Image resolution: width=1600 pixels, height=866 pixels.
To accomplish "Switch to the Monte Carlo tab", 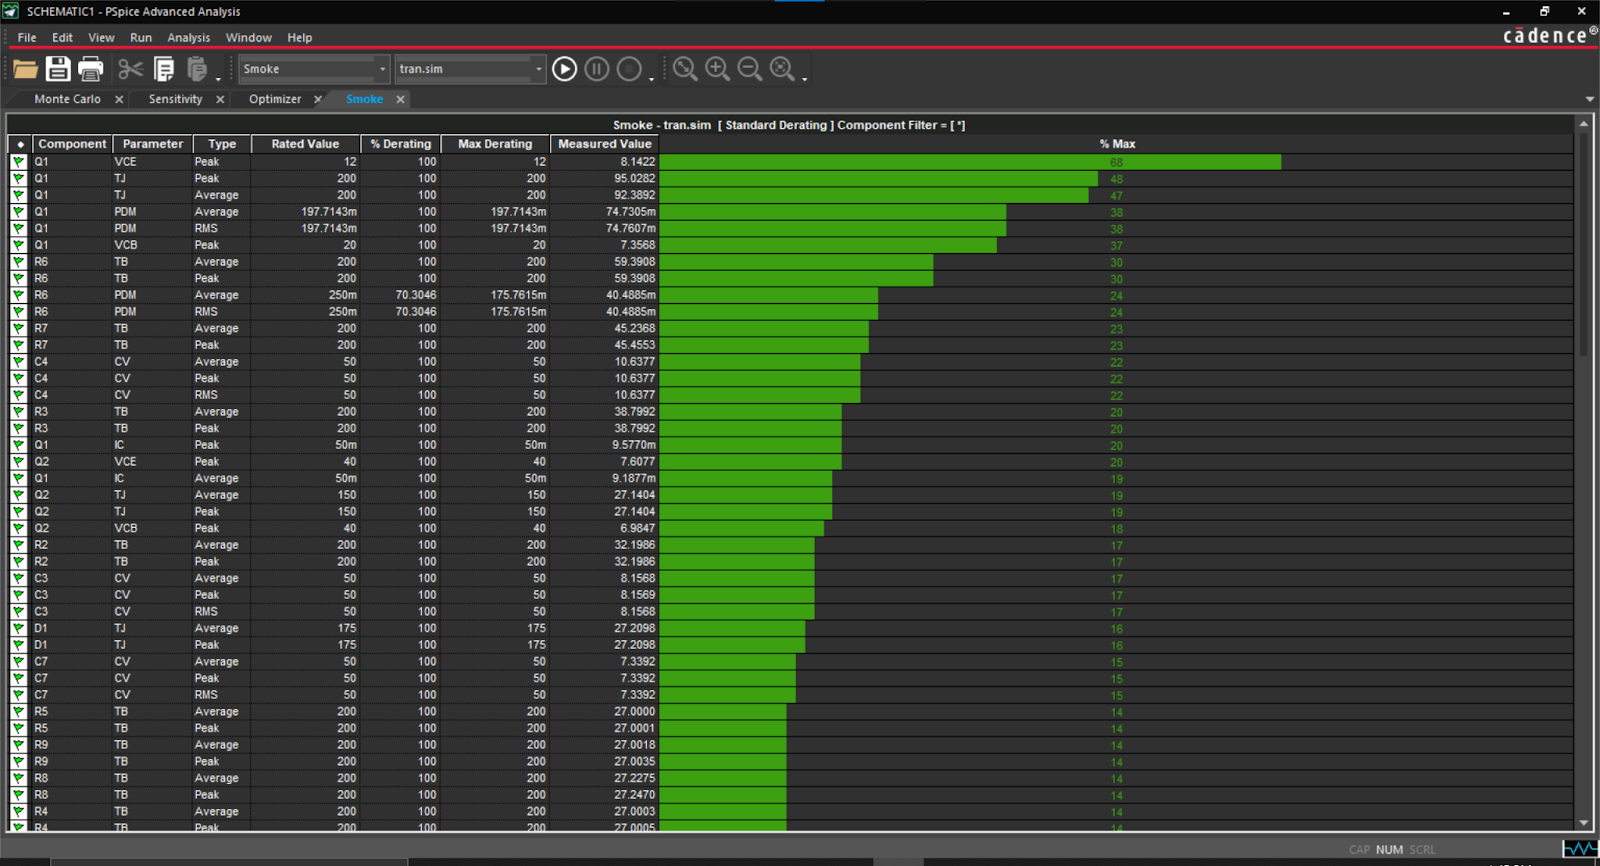I will [x=67, y=99].
